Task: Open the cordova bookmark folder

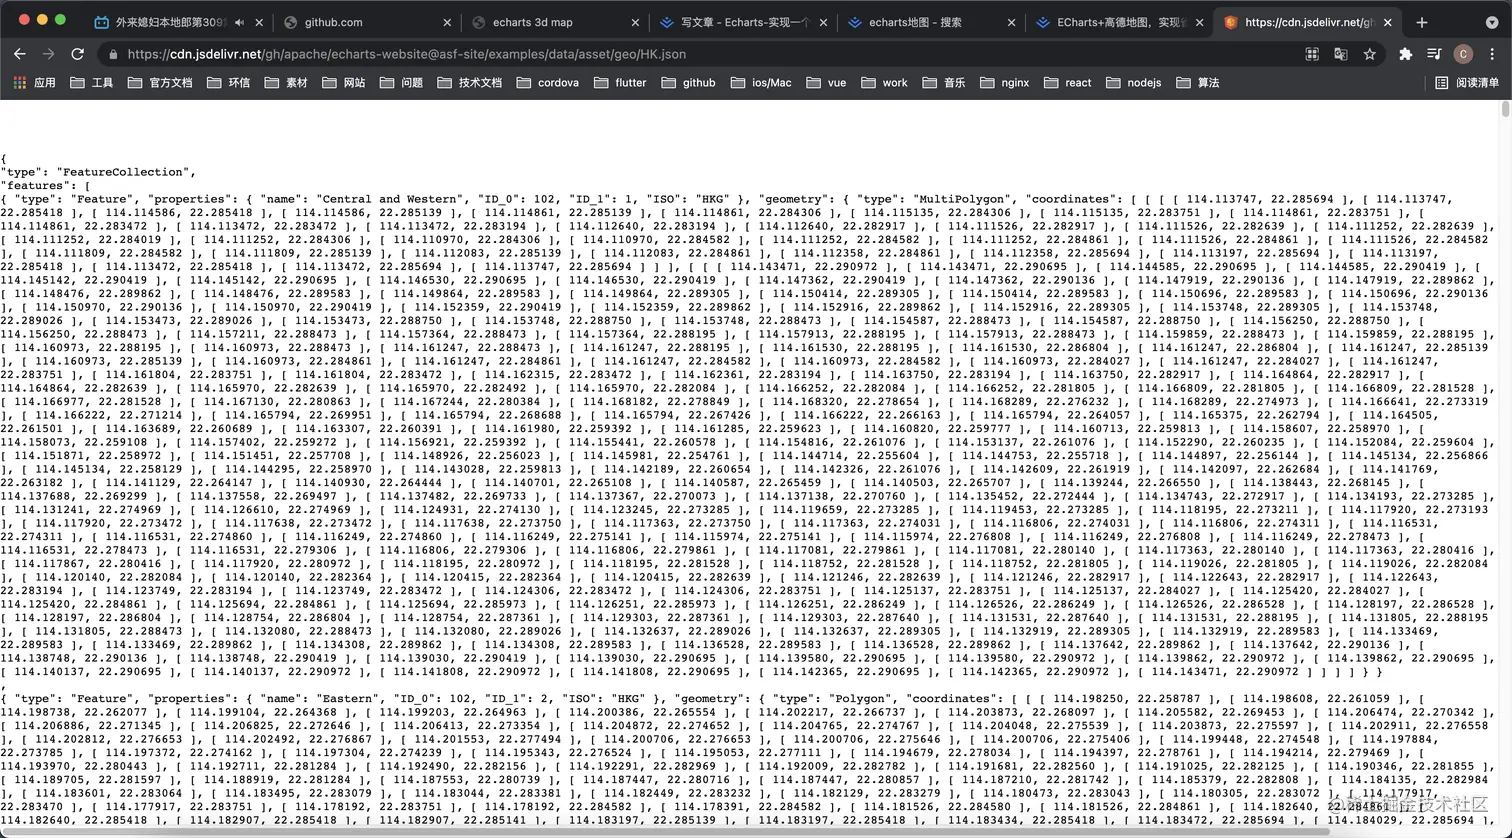Action: (x=547, y=83)
